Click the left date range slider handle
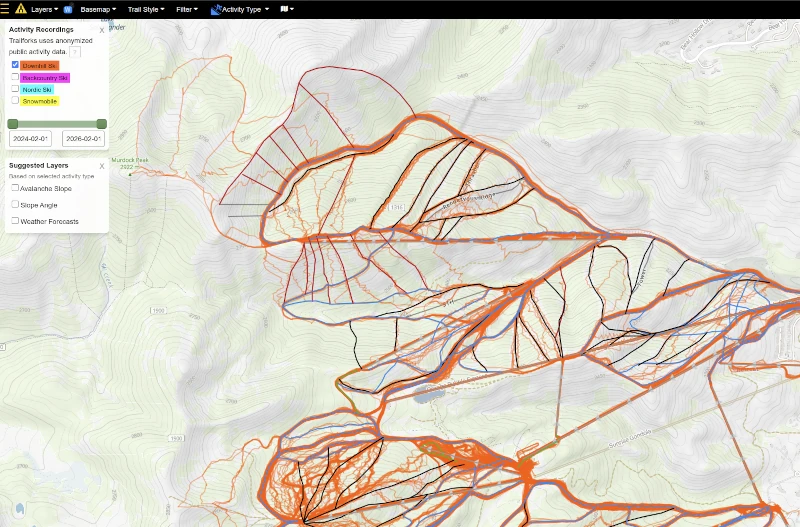Screen dimensions: 800x527 13,123
